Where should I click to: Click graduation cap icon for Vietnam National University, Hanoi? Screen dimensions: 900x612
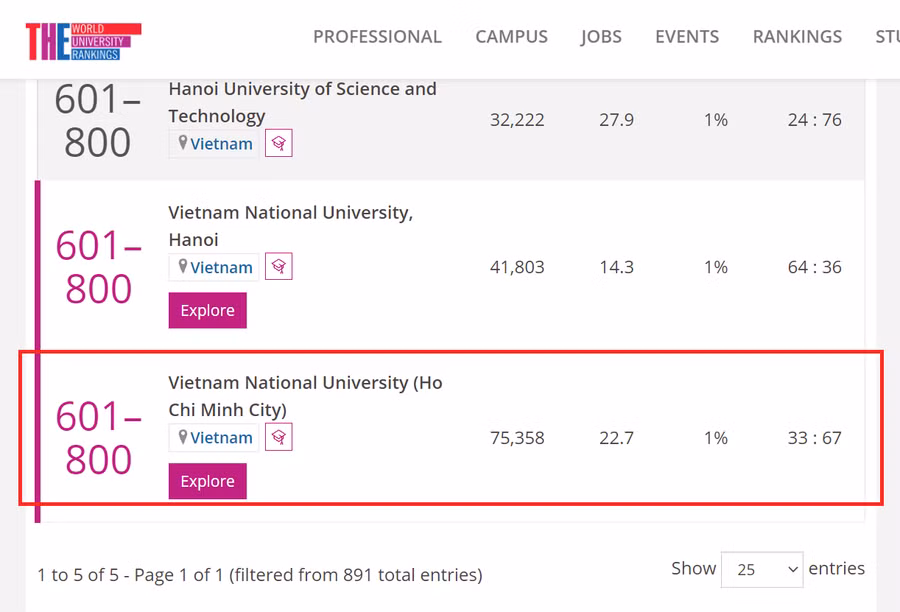278,266
